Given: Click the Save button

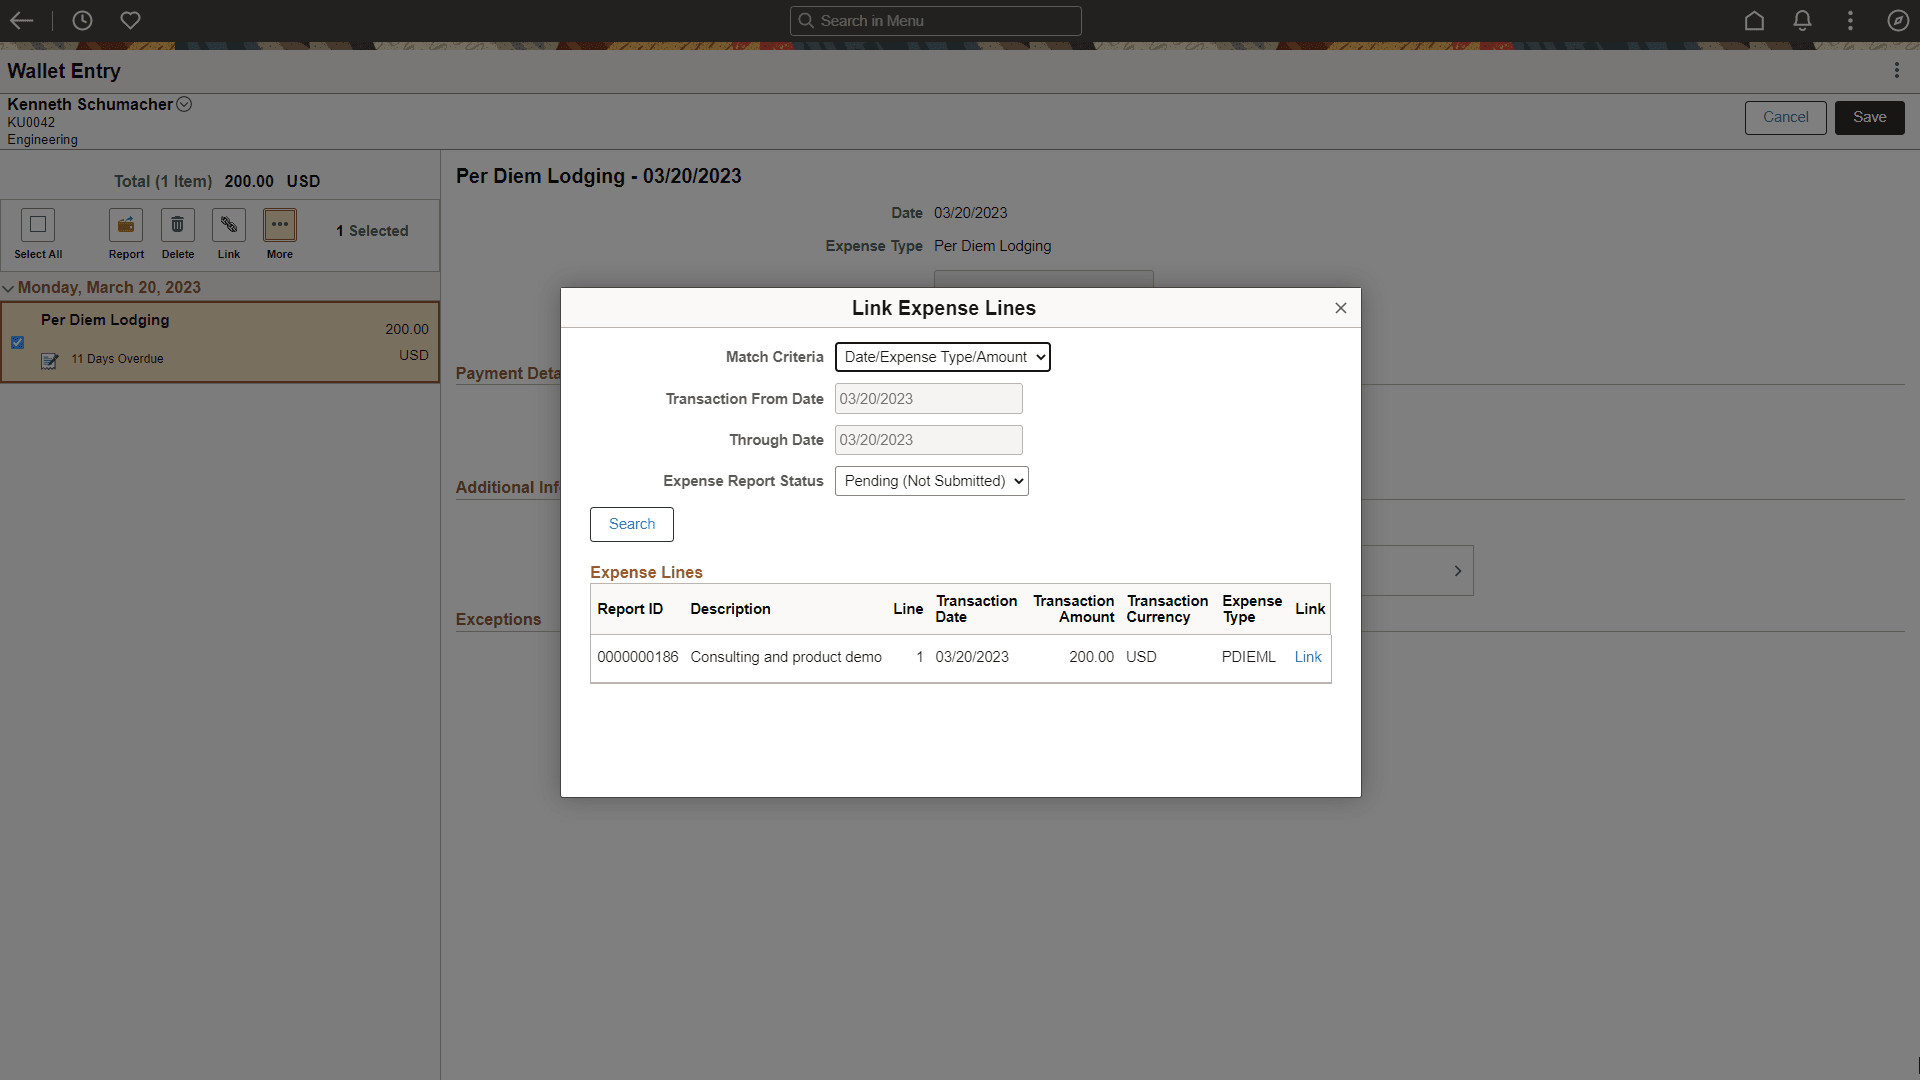Looking at the screenshot, I should (x=1868, y=117).
